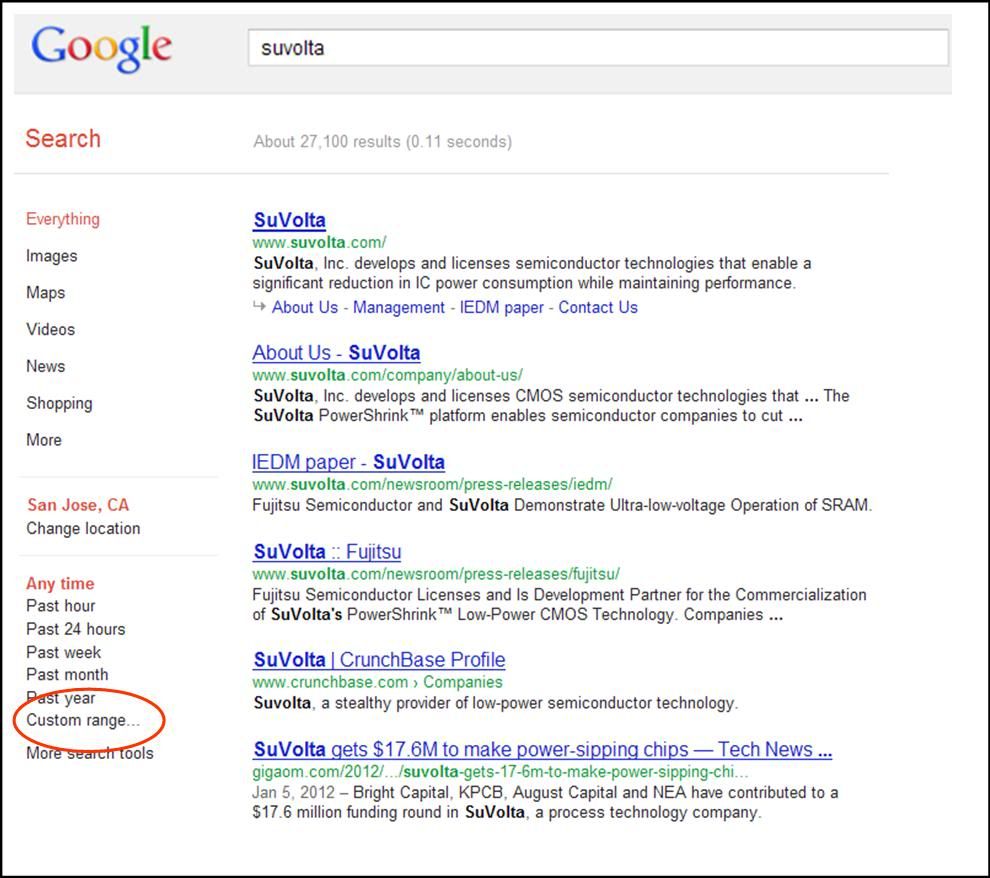Expand More search tools

[90, 753]
